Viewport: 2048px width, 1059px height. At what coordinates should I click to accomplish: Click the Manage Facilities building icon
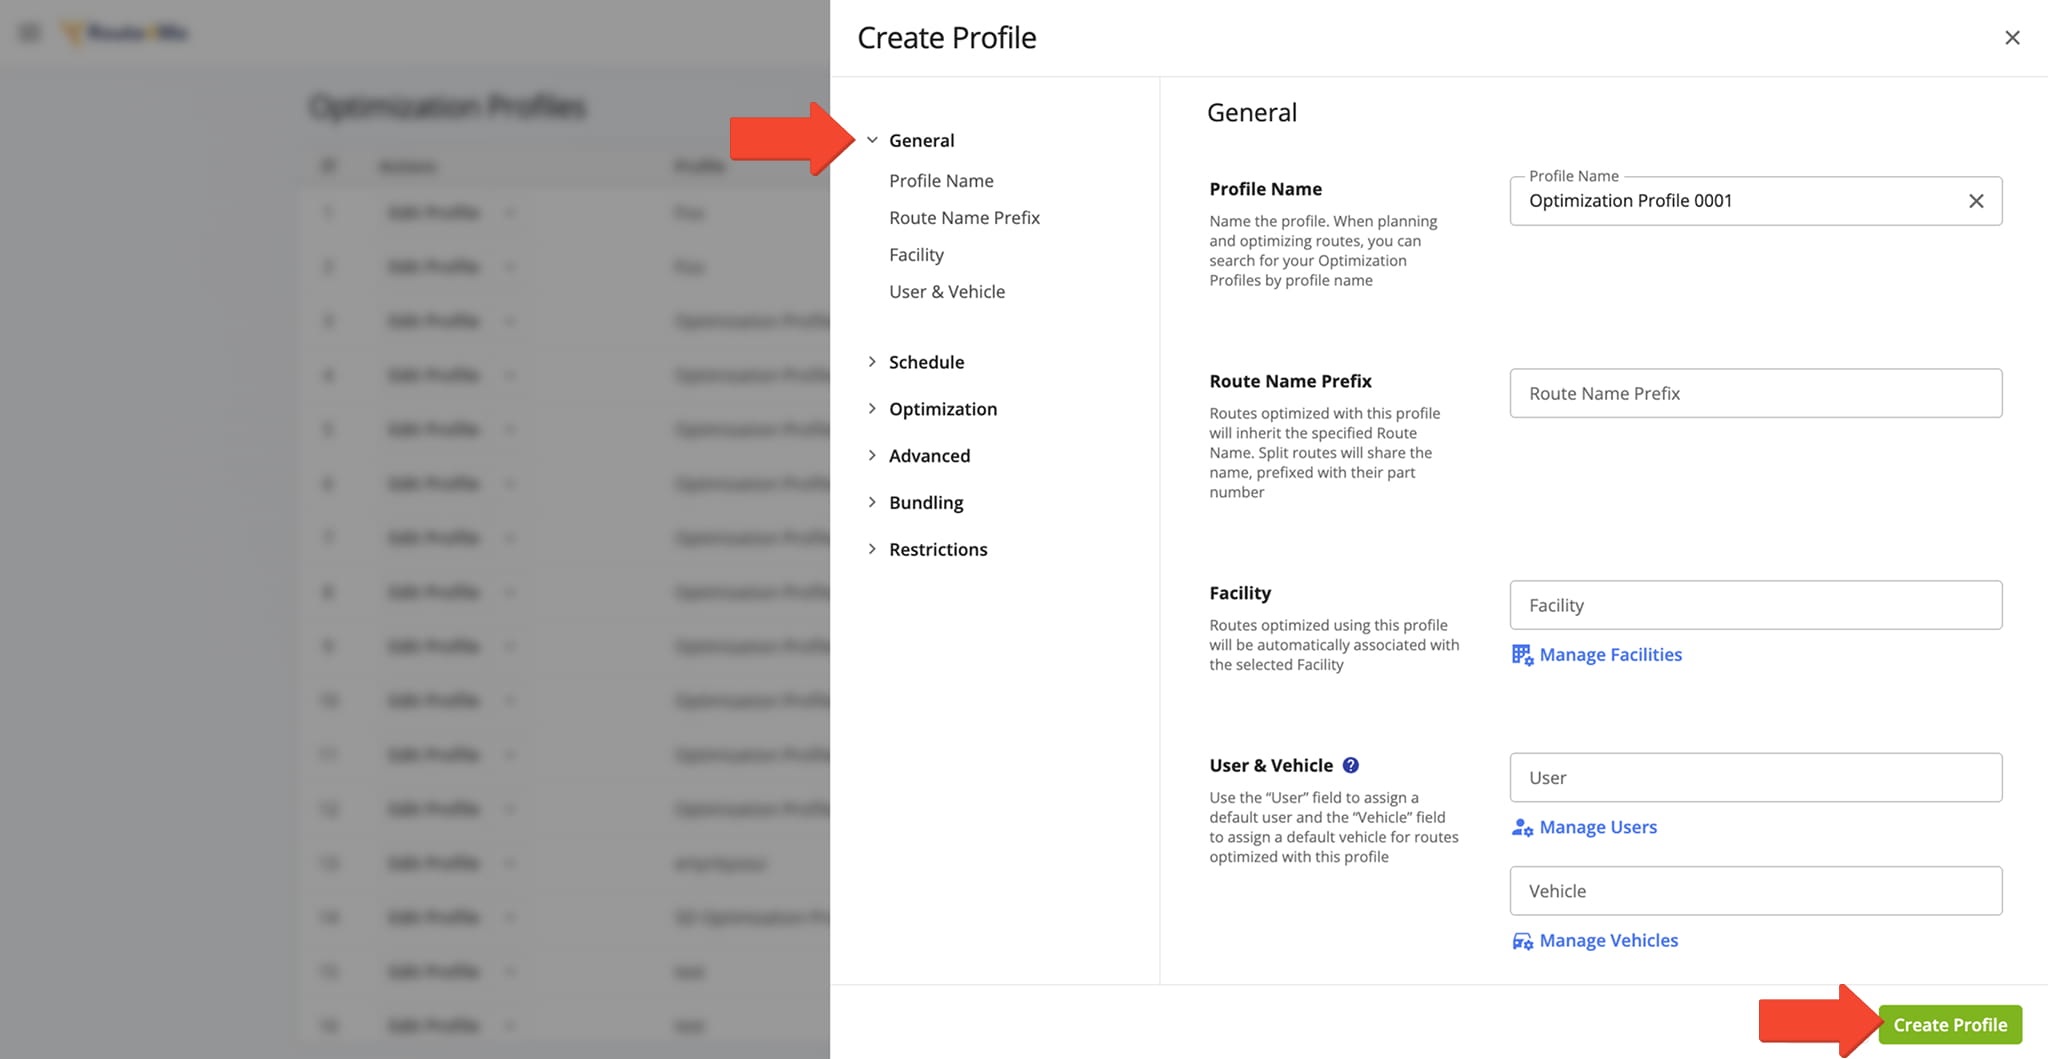[x=1522, y=655]
